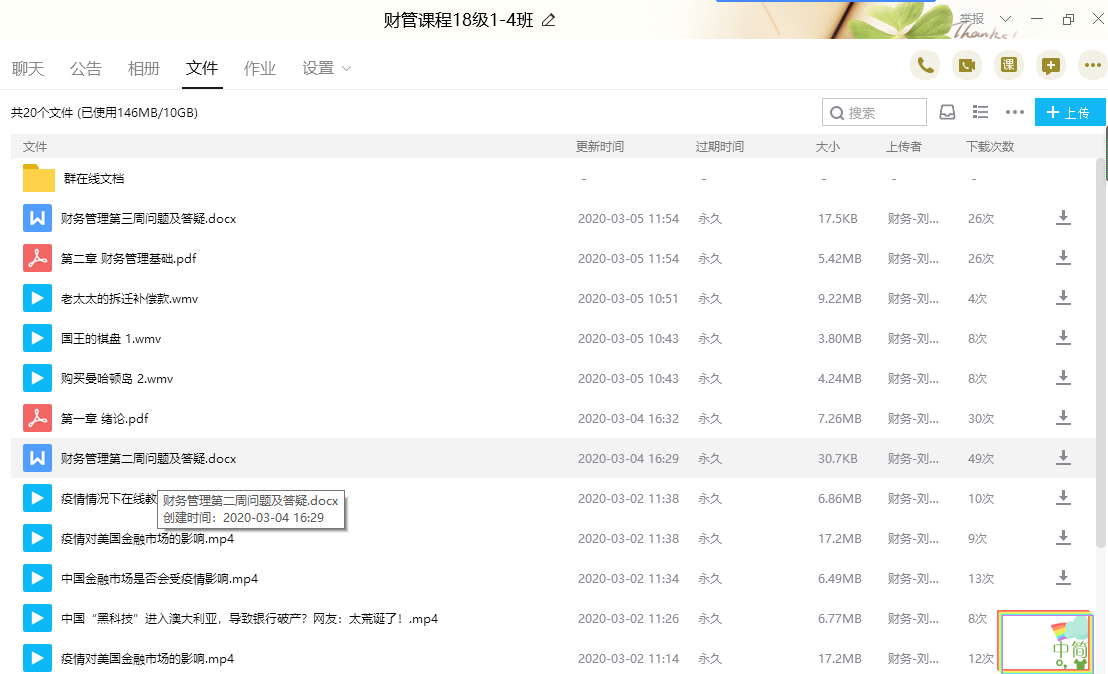Select 中国“黑科技”进入澳大利亚 video name

click(x=249, y=618)
